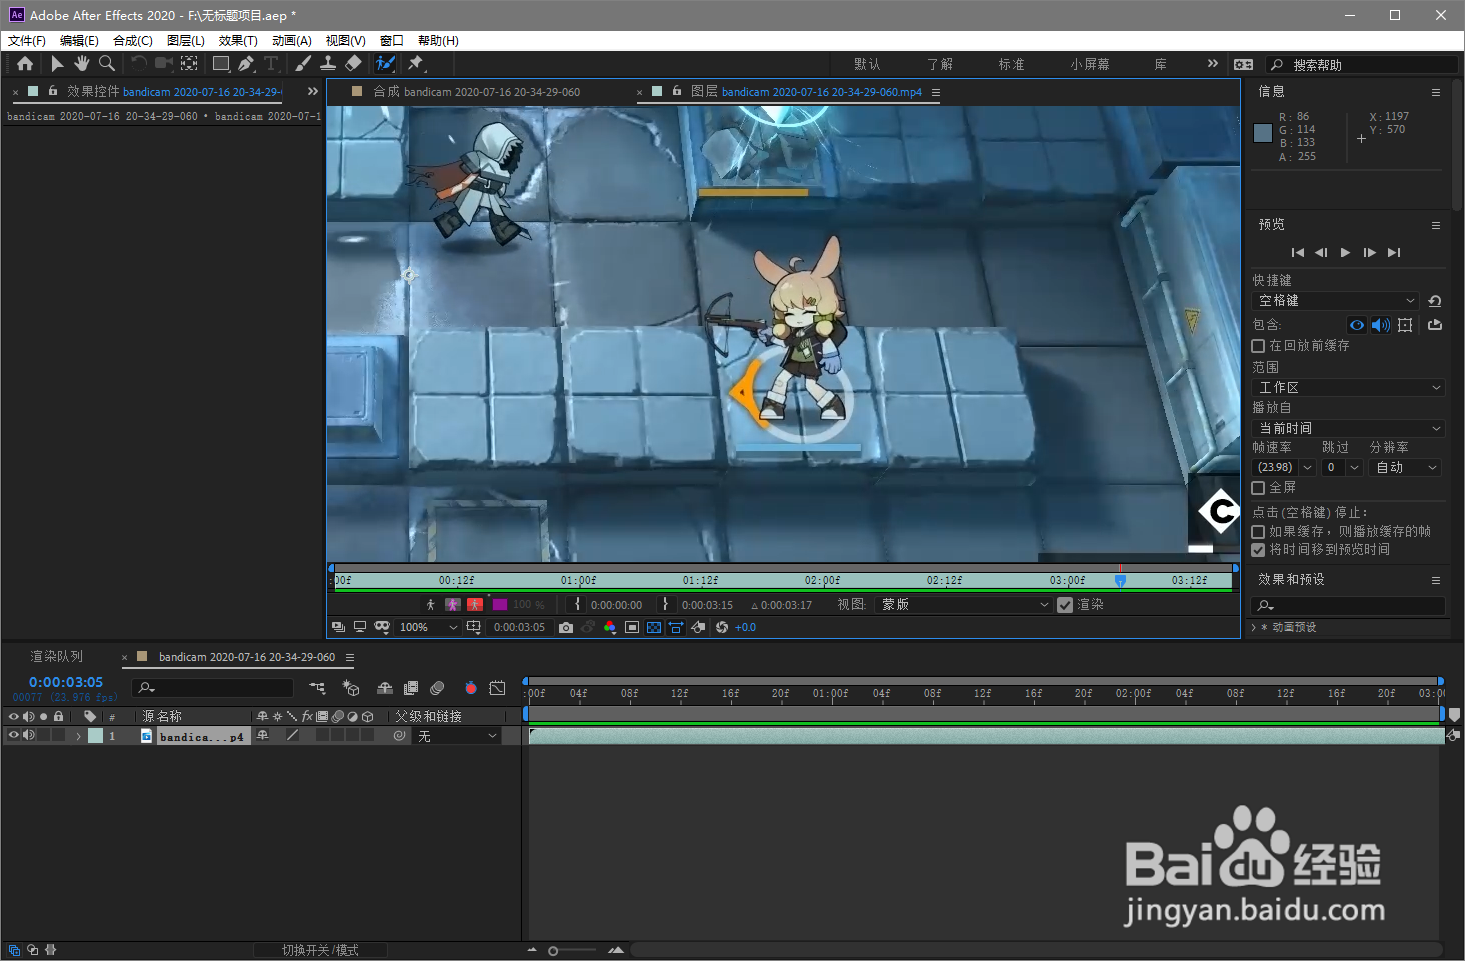Image resolution: width=1465 pixels, height=961 pixels.
Task: Select the Eraser tool
Action: click(x=353, y=64)
